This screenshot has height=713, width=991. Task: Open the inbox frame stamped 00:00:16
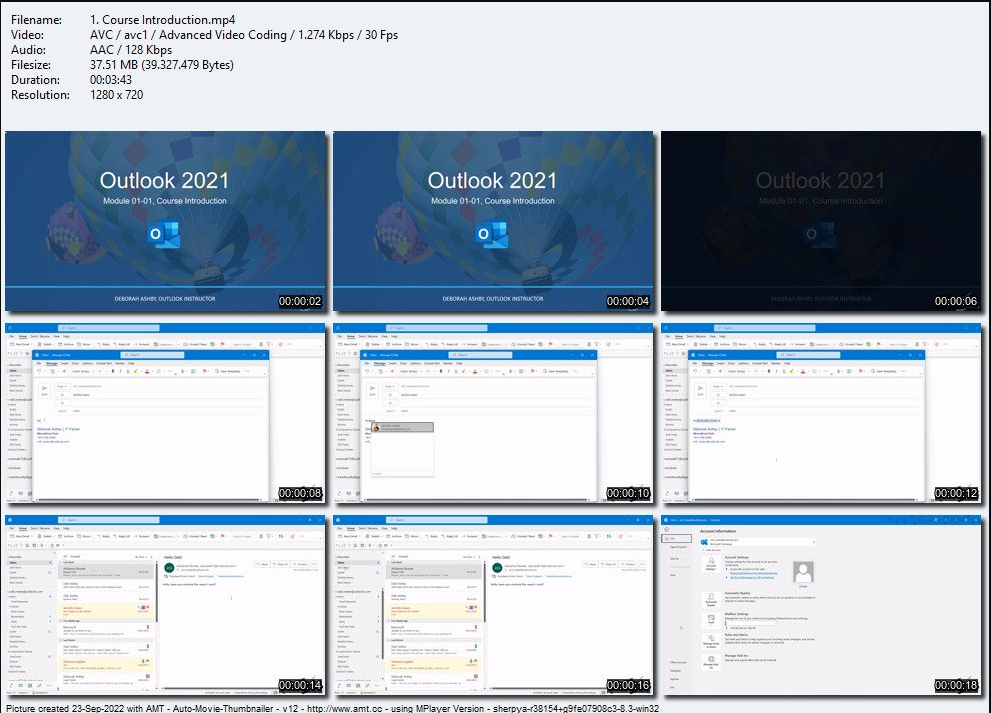[x=493, y=605]
